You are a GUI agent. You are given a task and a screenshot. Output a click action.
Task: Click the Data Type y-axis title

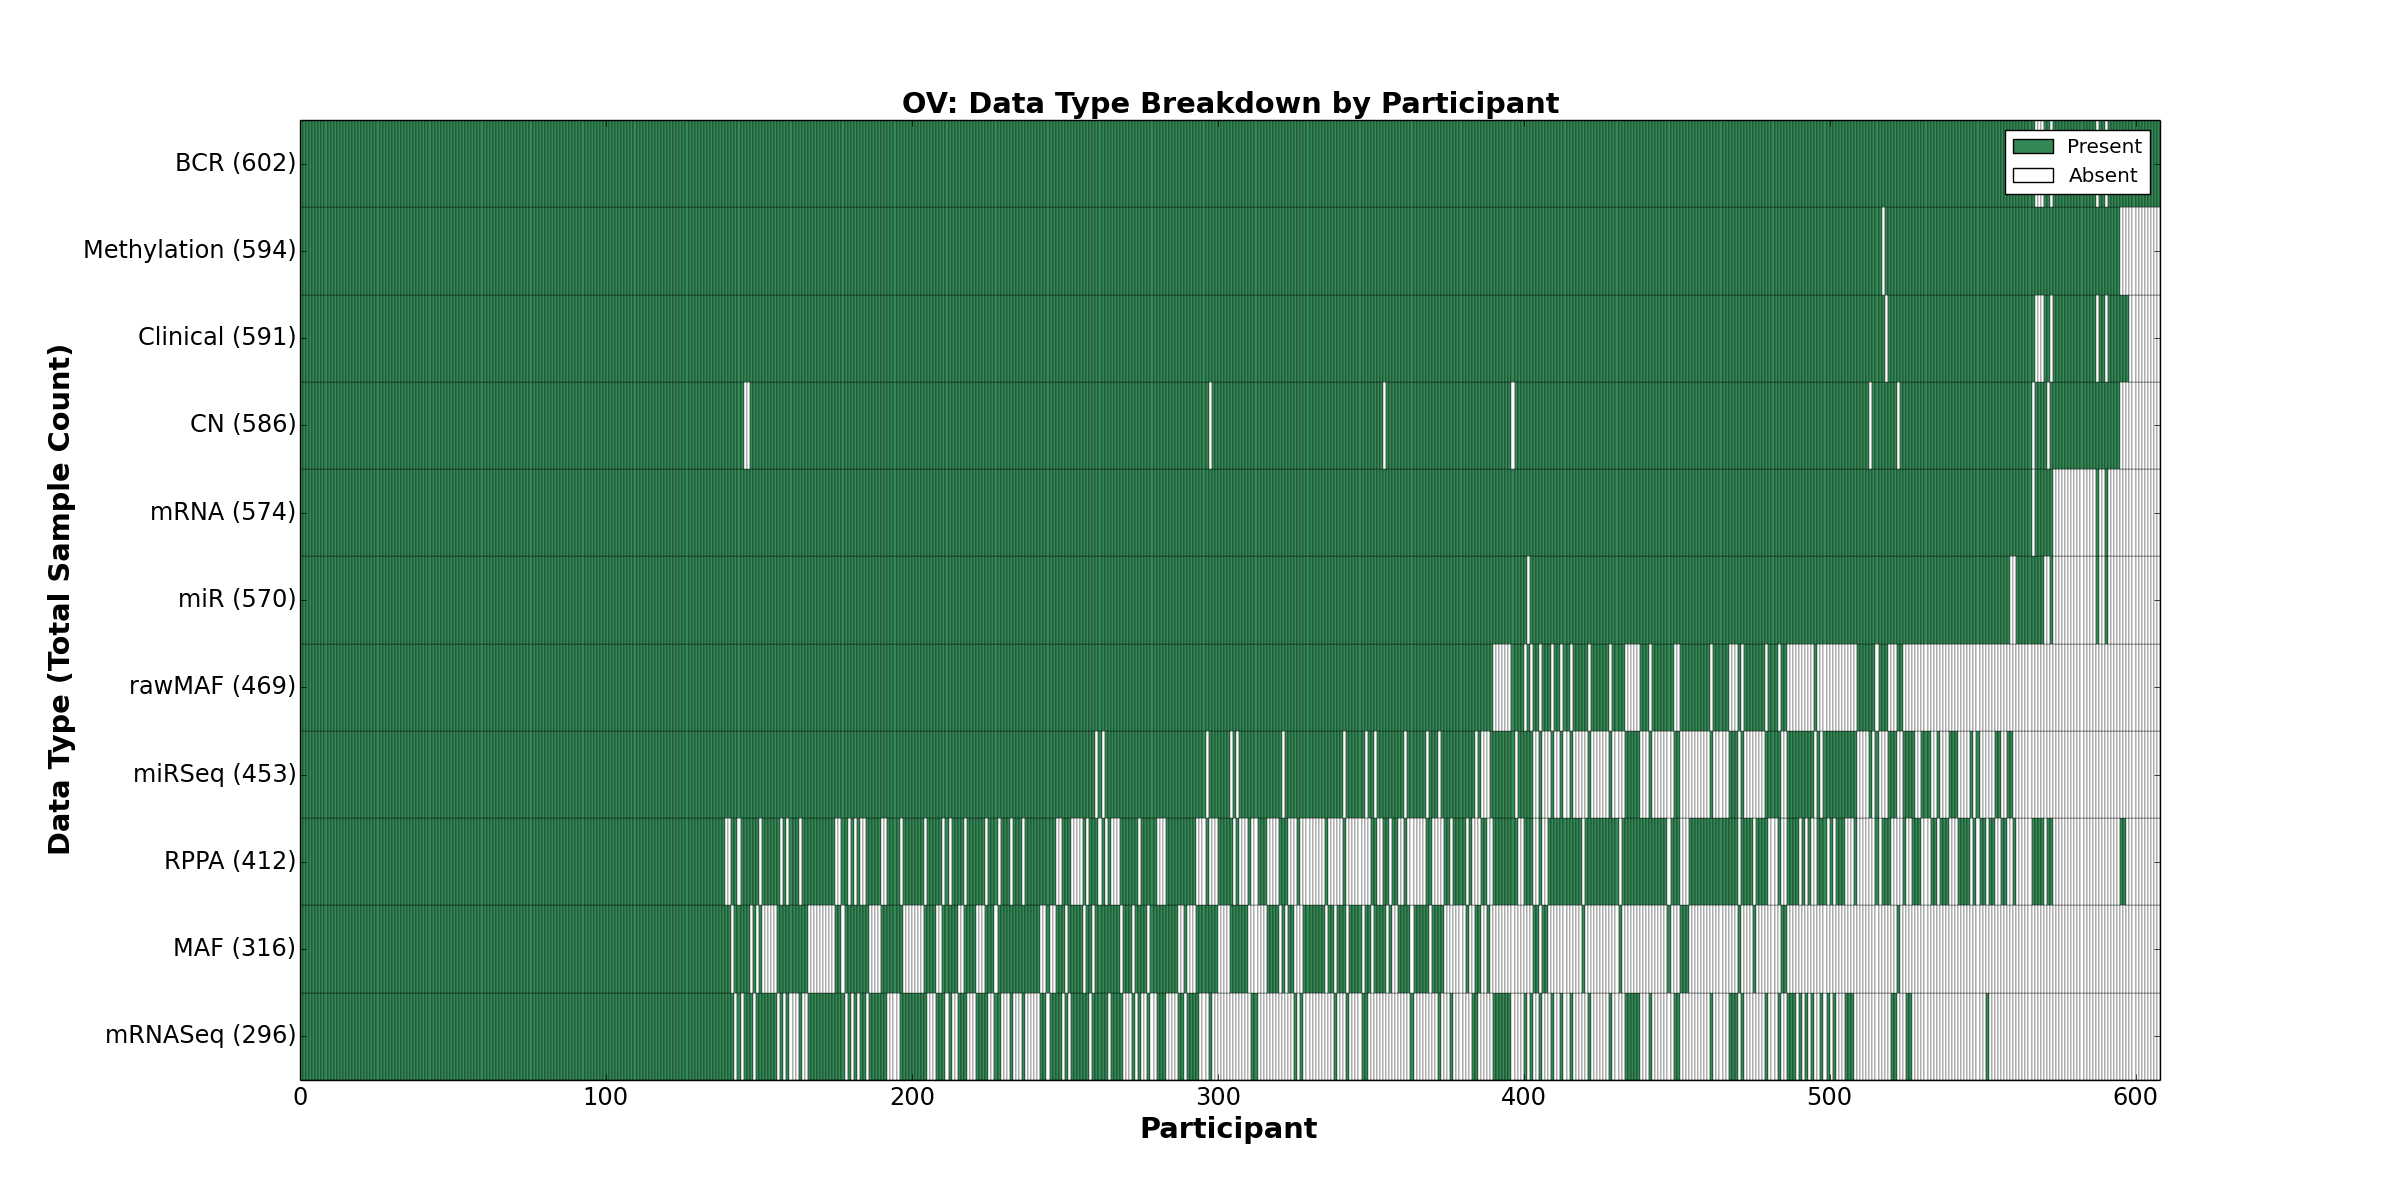(60, 599)
